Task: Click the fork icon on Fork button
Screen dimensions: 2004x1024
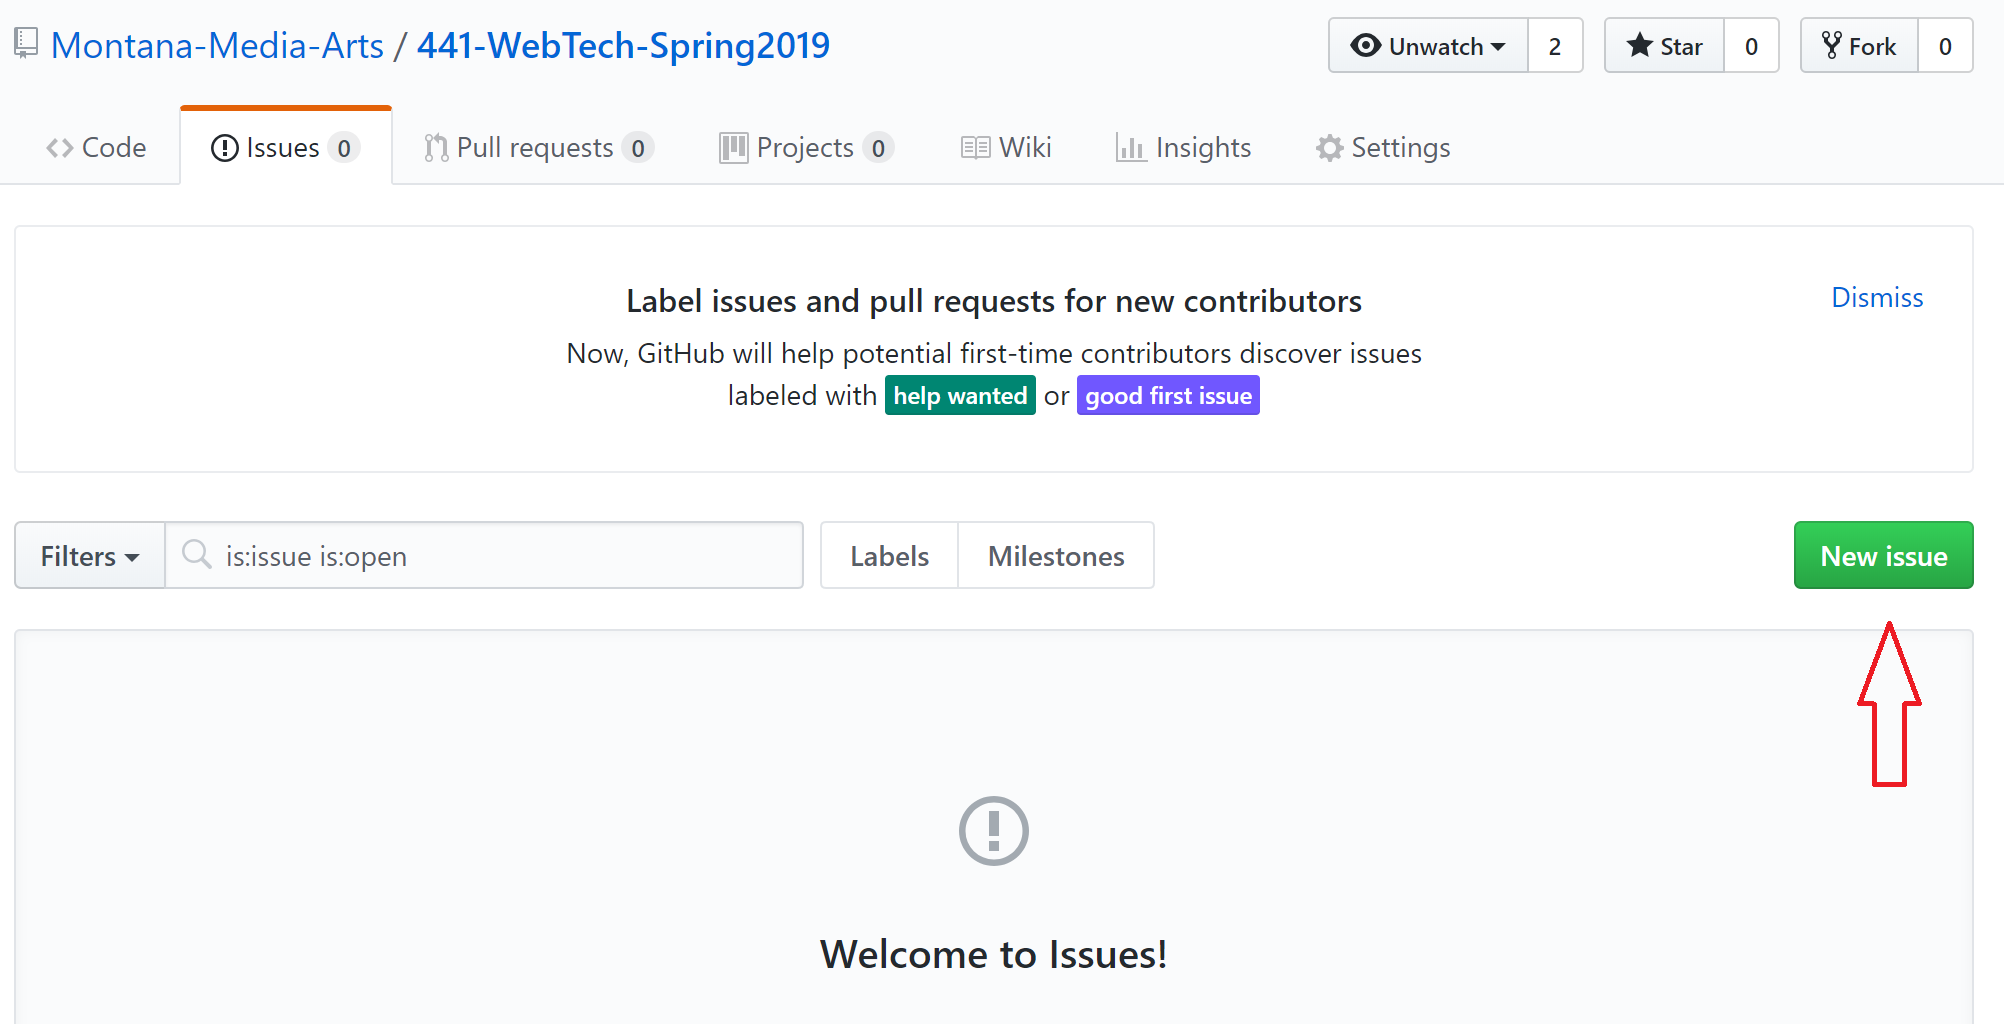Action: click(1831, 45)
